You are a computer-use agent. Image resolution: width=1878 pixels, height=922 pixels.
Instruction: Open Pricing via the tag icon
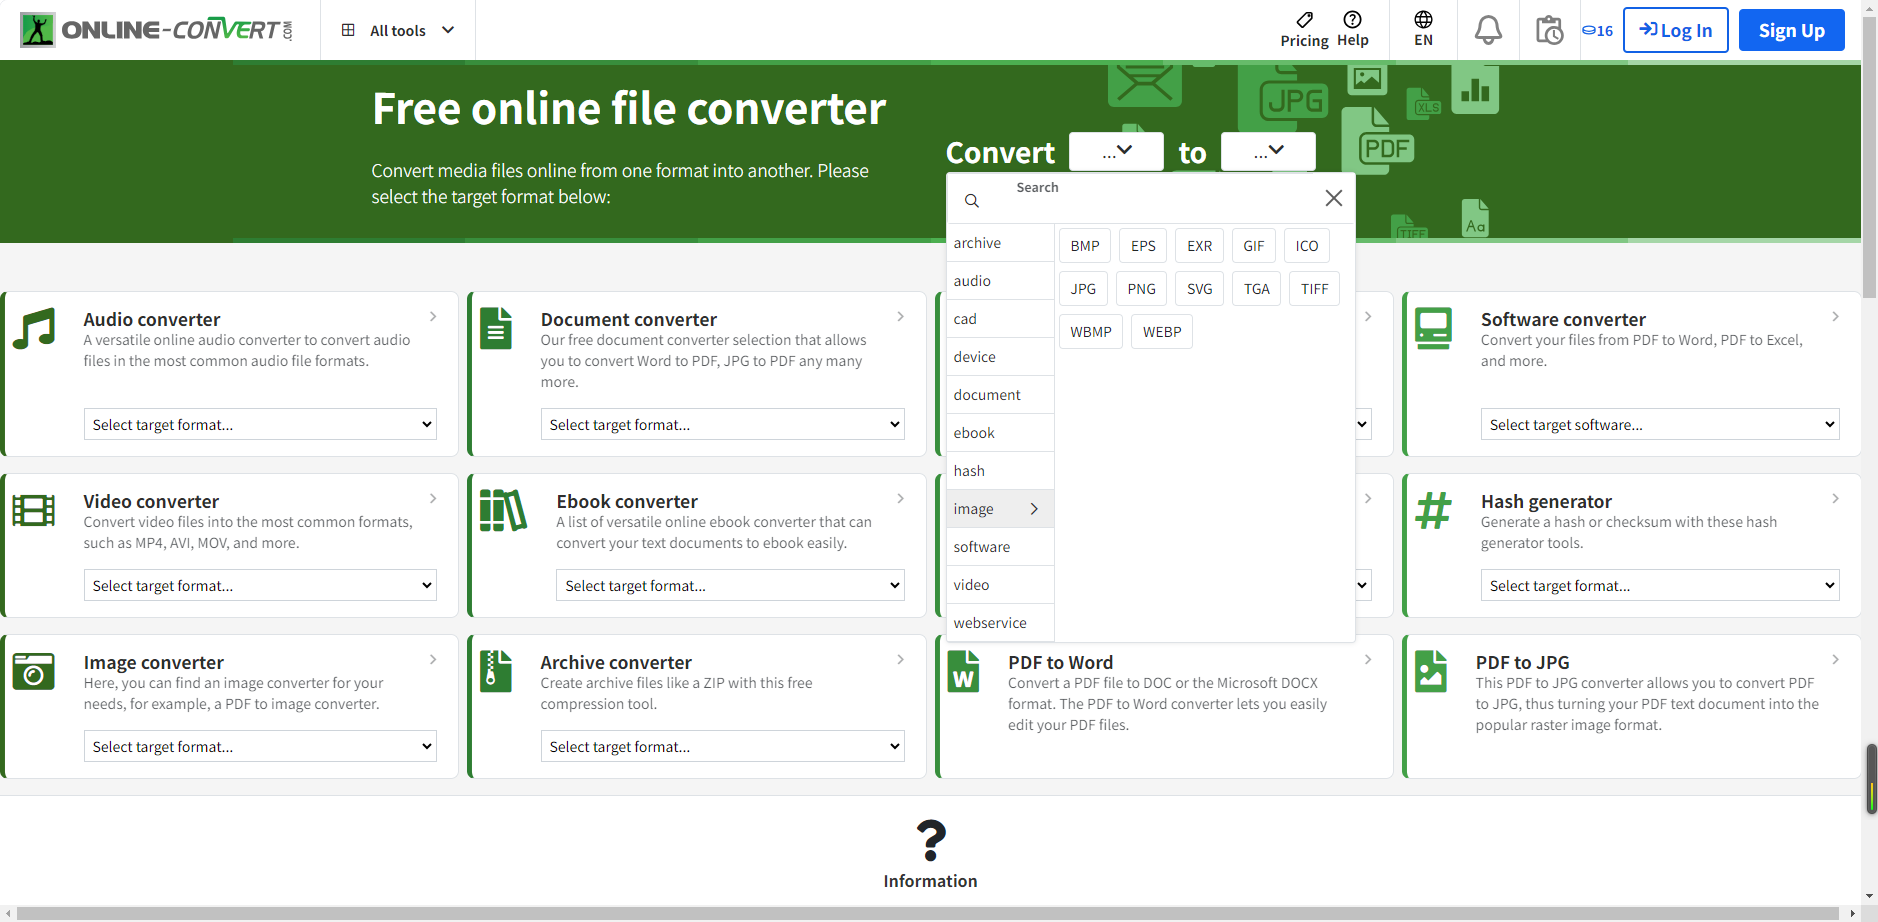pyautogui.click(x=1304, y=20)
